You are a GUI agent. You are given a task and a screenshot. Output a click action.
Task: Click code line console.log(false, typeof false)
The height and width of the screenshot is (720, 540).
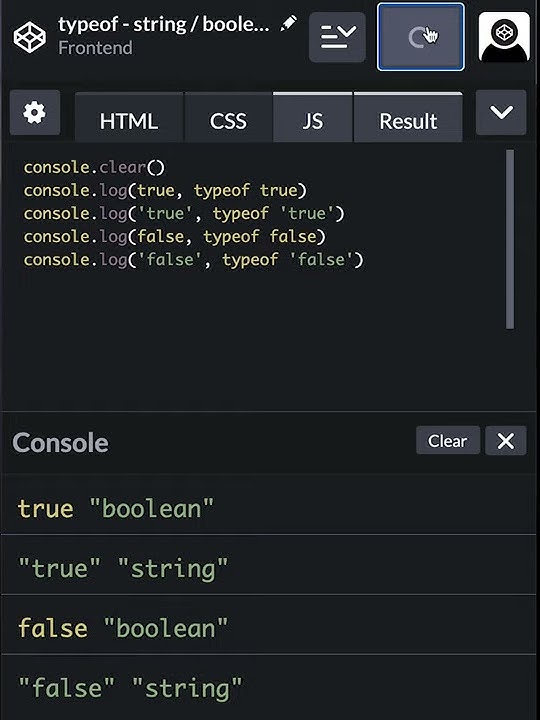click(x=174, y=236)
